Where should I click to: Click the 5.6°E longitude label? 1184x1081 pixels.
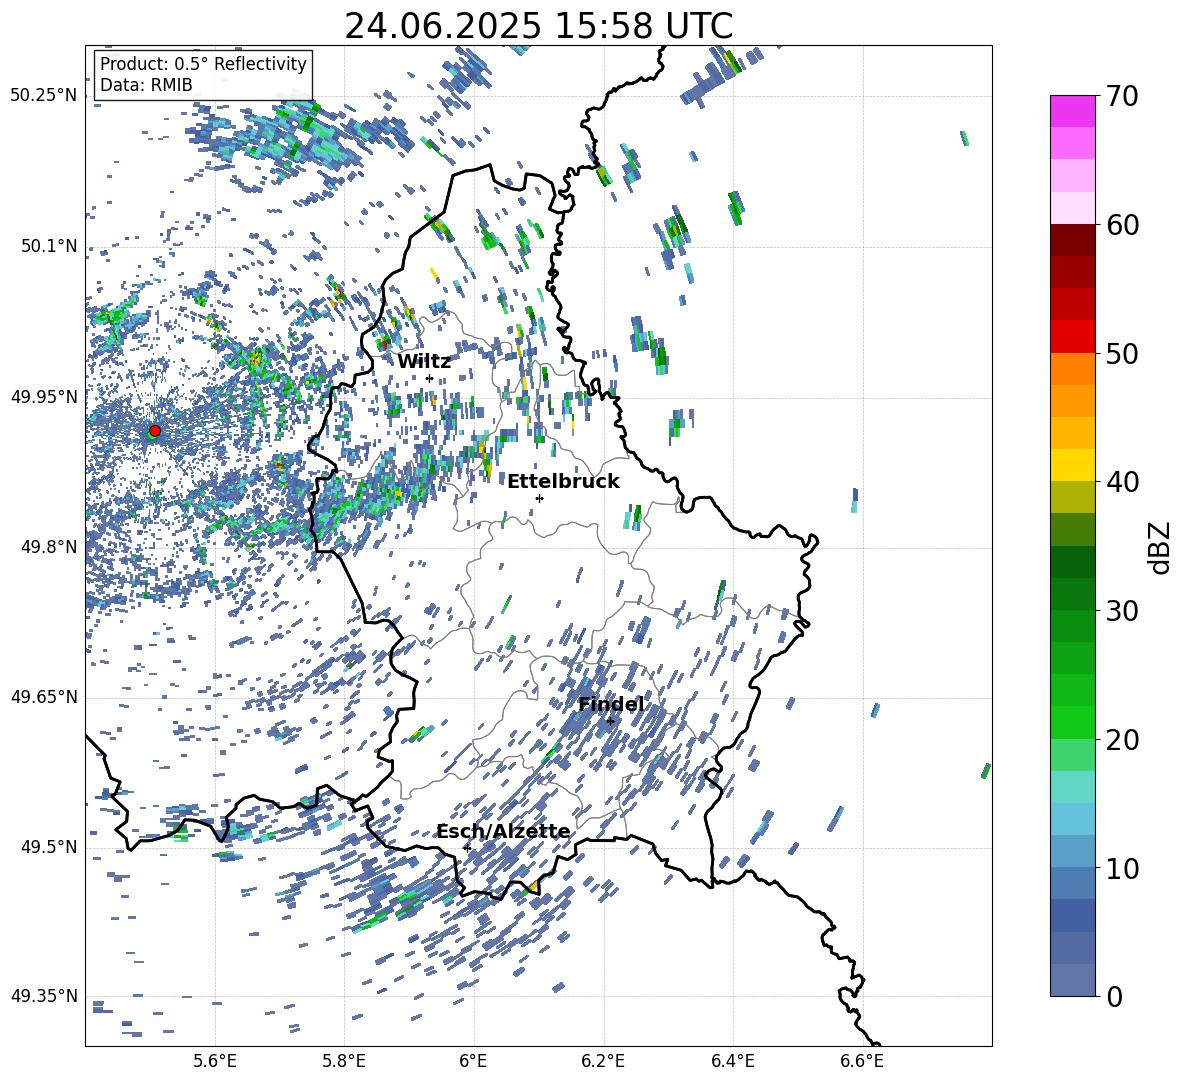[x=214, y=1061]
